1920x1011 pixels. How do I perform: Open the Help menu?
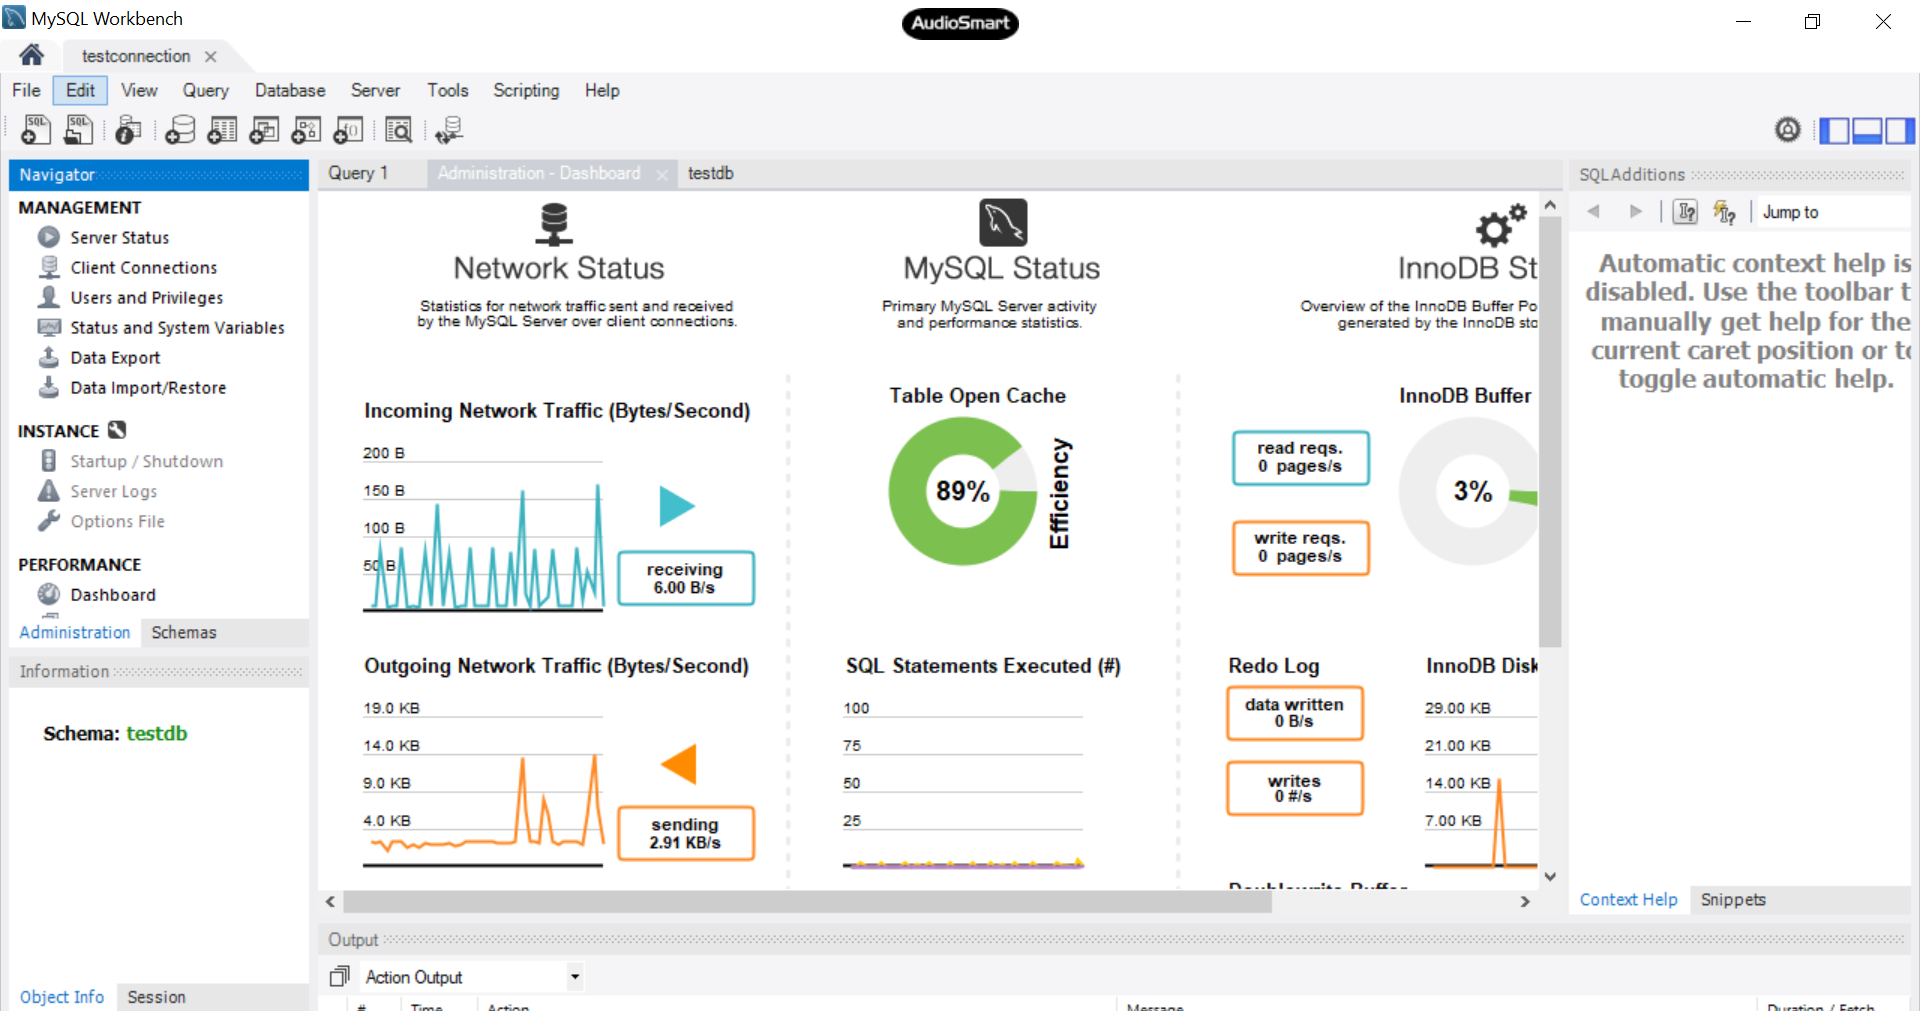coord(602,90)
